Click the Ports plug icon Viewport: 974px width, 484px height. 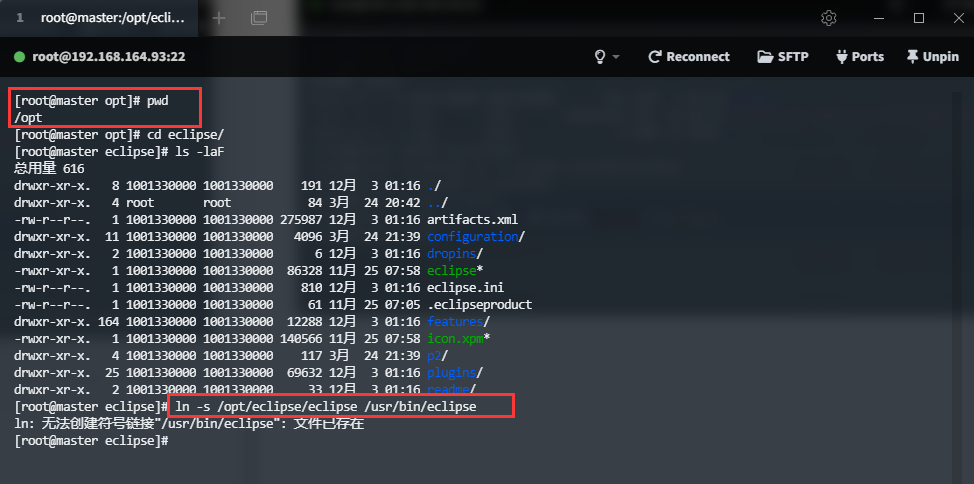pyautogui.click(x=842, y=57)
